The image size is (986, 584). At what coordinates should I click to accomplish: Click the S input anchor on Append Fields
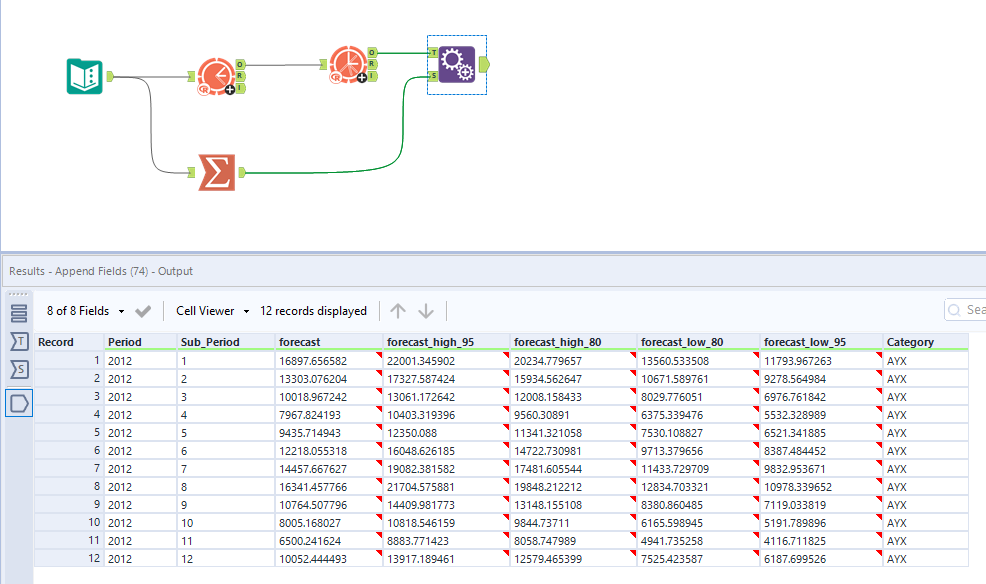(432, 78)
